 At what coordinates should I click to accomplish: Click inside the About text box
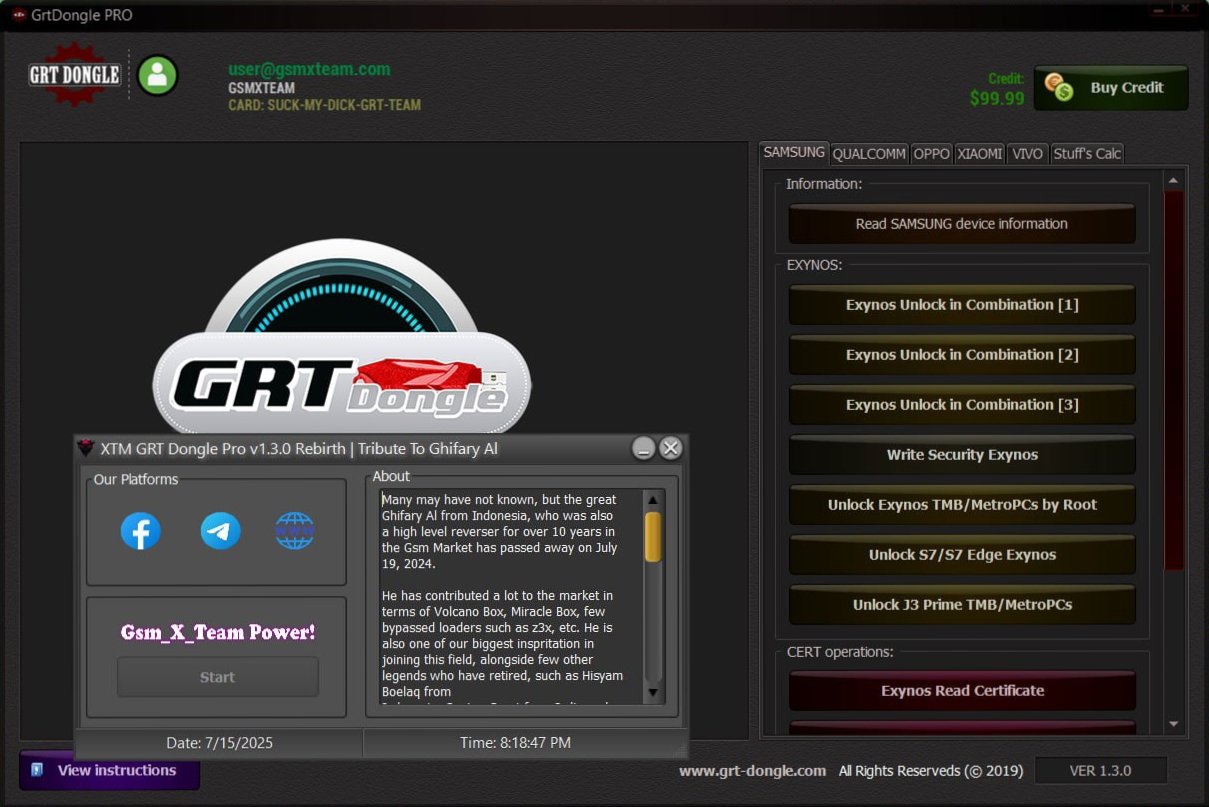510,596
